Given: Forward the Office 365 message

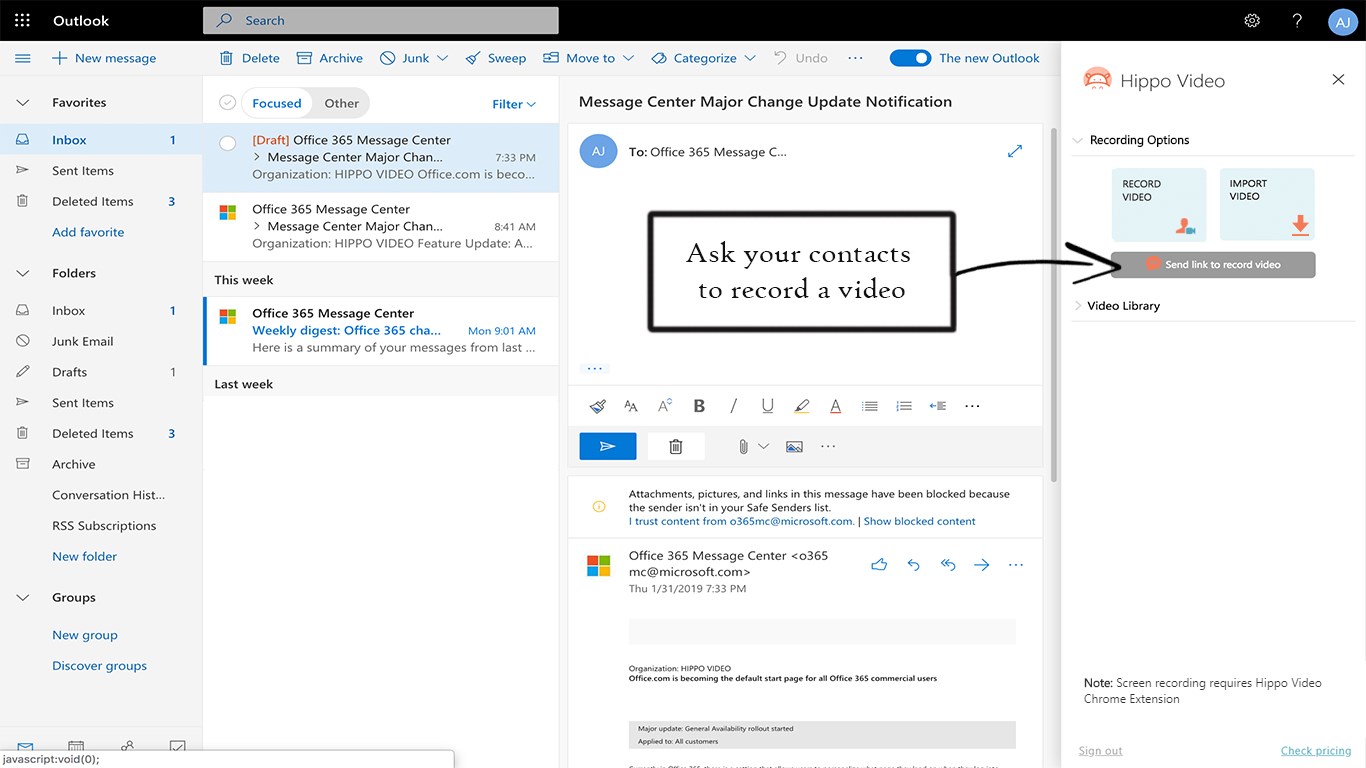Looking at the screenshot, I should point(982,565).
